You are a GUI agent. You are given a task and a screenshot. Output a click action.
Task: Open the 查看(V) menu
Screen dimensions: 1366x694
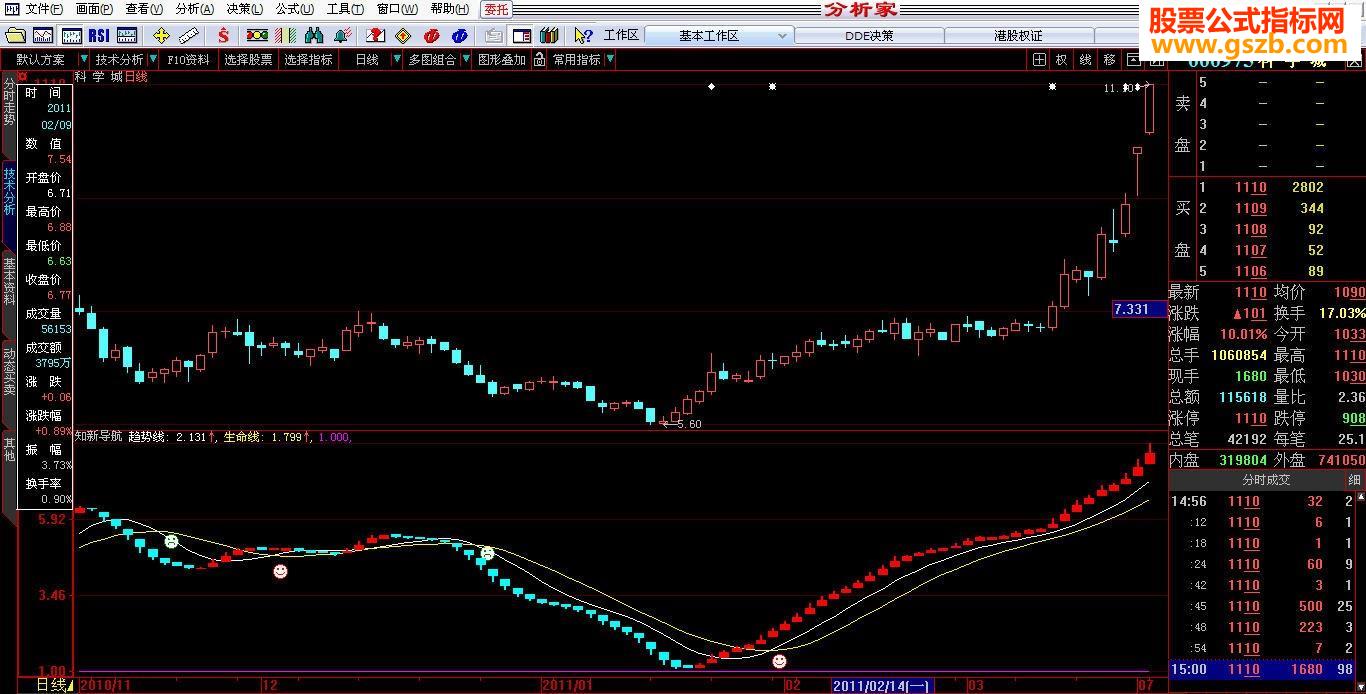pos(144,9)
